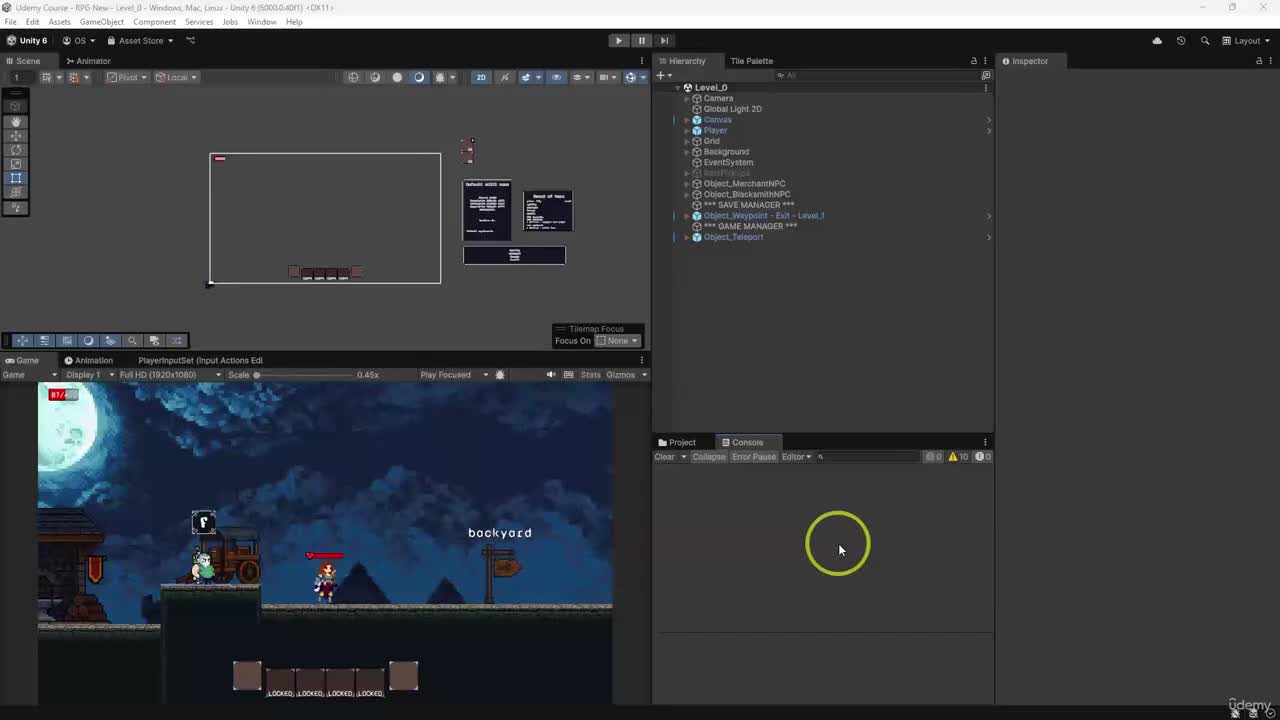Click the Console search field
The image size is (1280, 720).
(x=868, y=457)
